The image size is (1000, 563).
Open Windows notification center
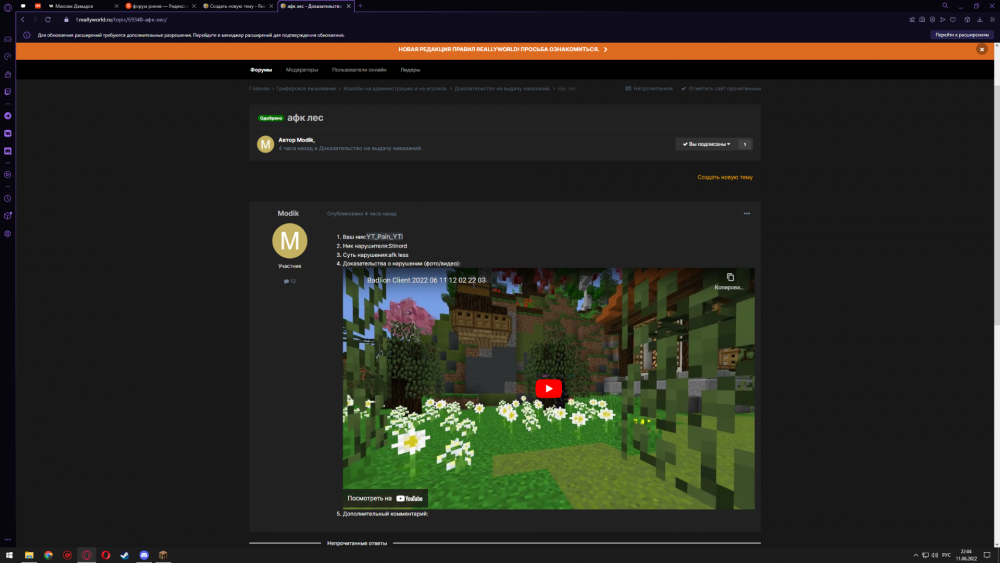pos(987,555)
